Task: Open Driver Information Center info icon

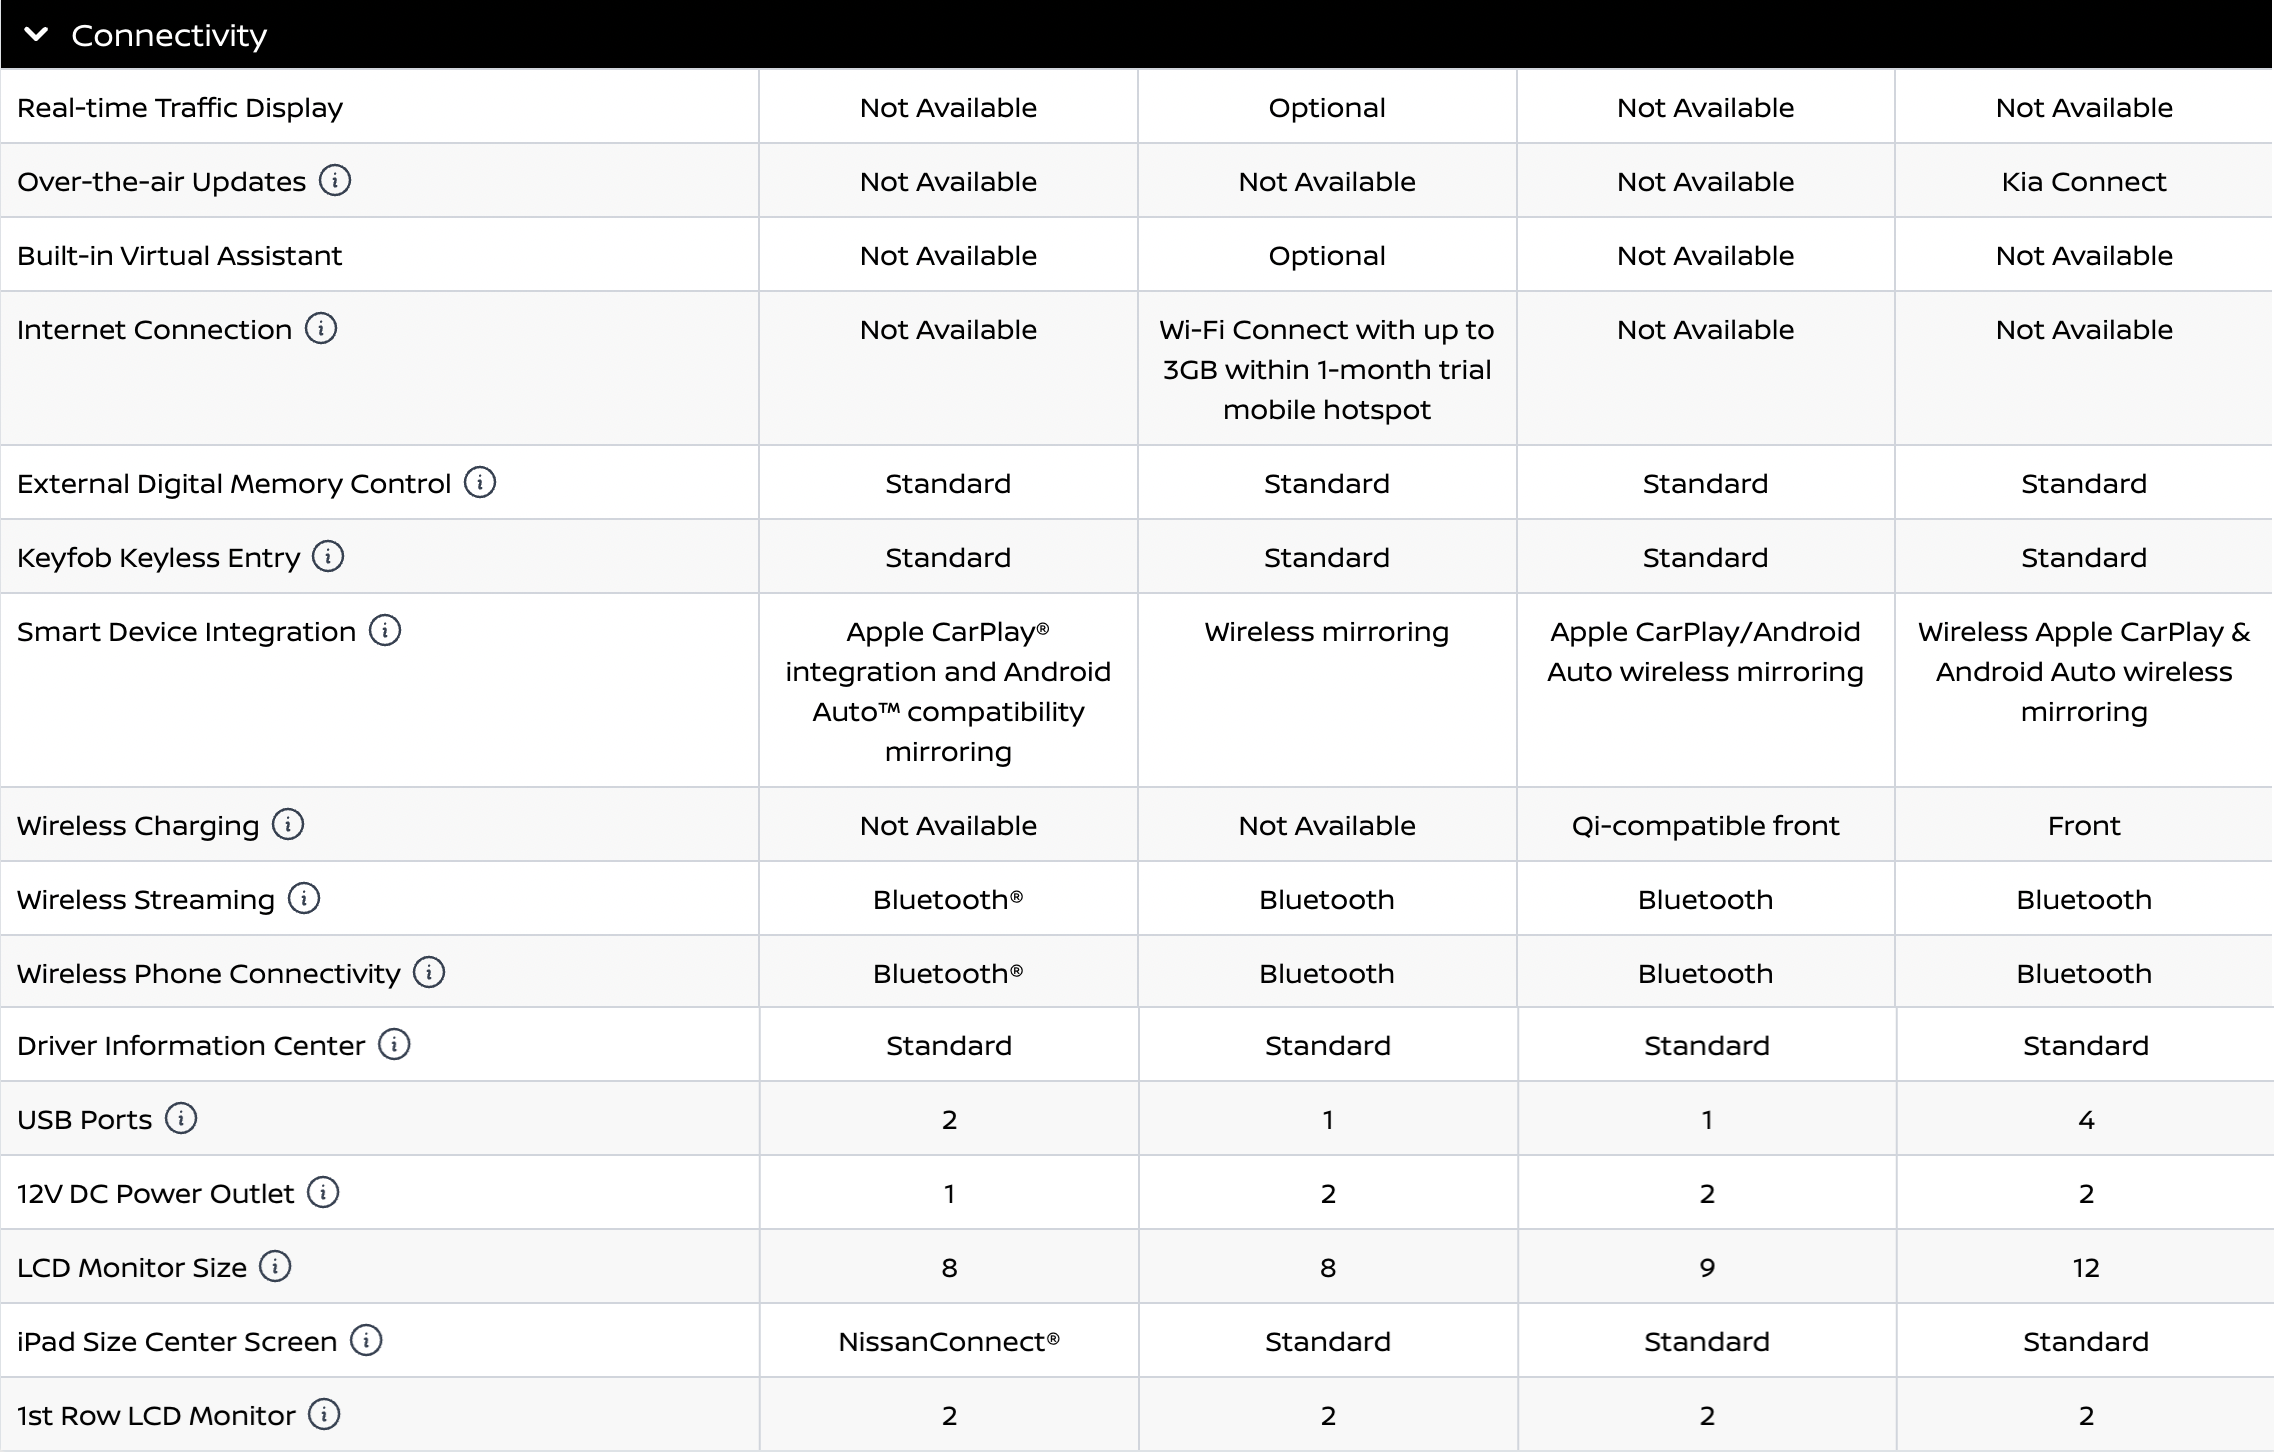Action: pyautogui.click(x=394, y=1045)
